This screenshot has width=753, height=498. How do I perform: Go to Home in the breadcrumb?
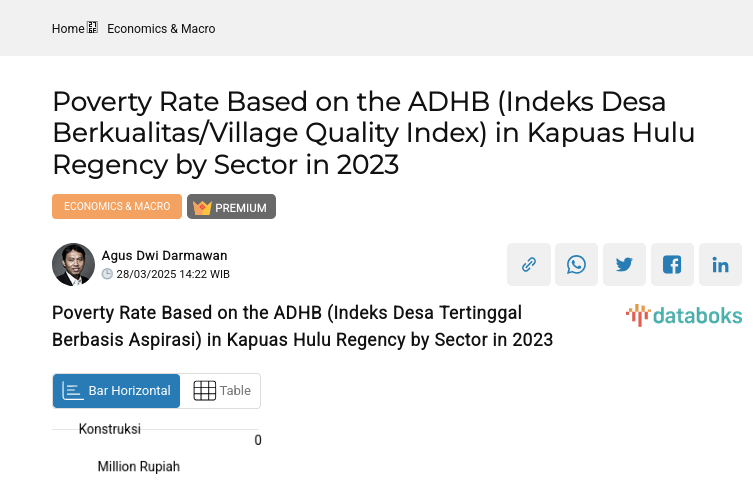click(68, 29)
